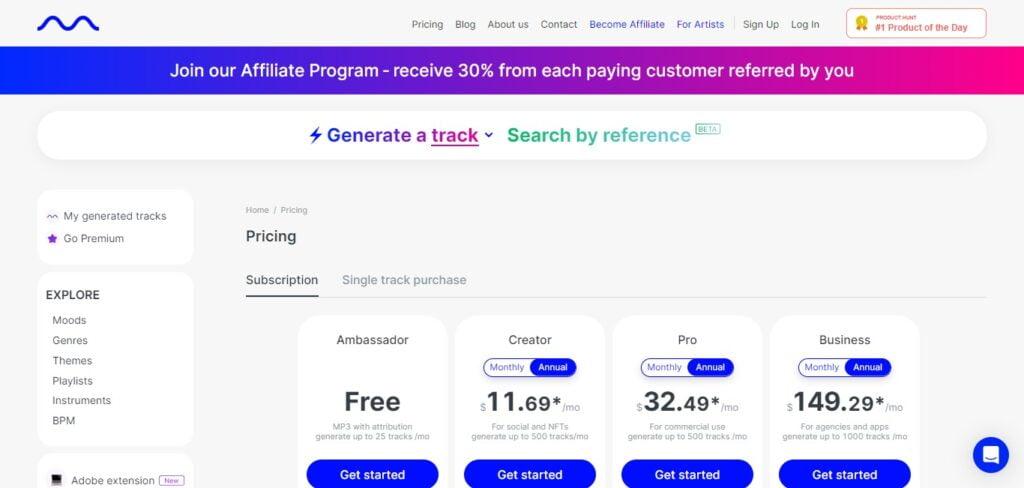Click the Creator plan title
Screen dimensions: 1024x488
530,340
